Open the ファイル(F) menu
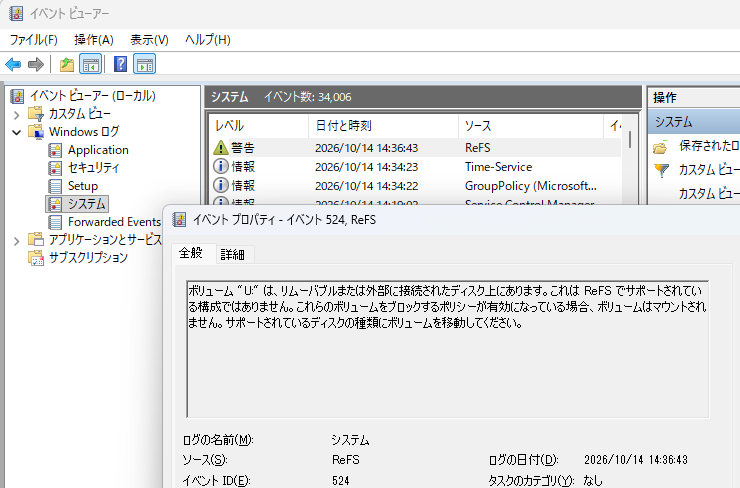Screen dimensions: 740x488 pos(34,40)
